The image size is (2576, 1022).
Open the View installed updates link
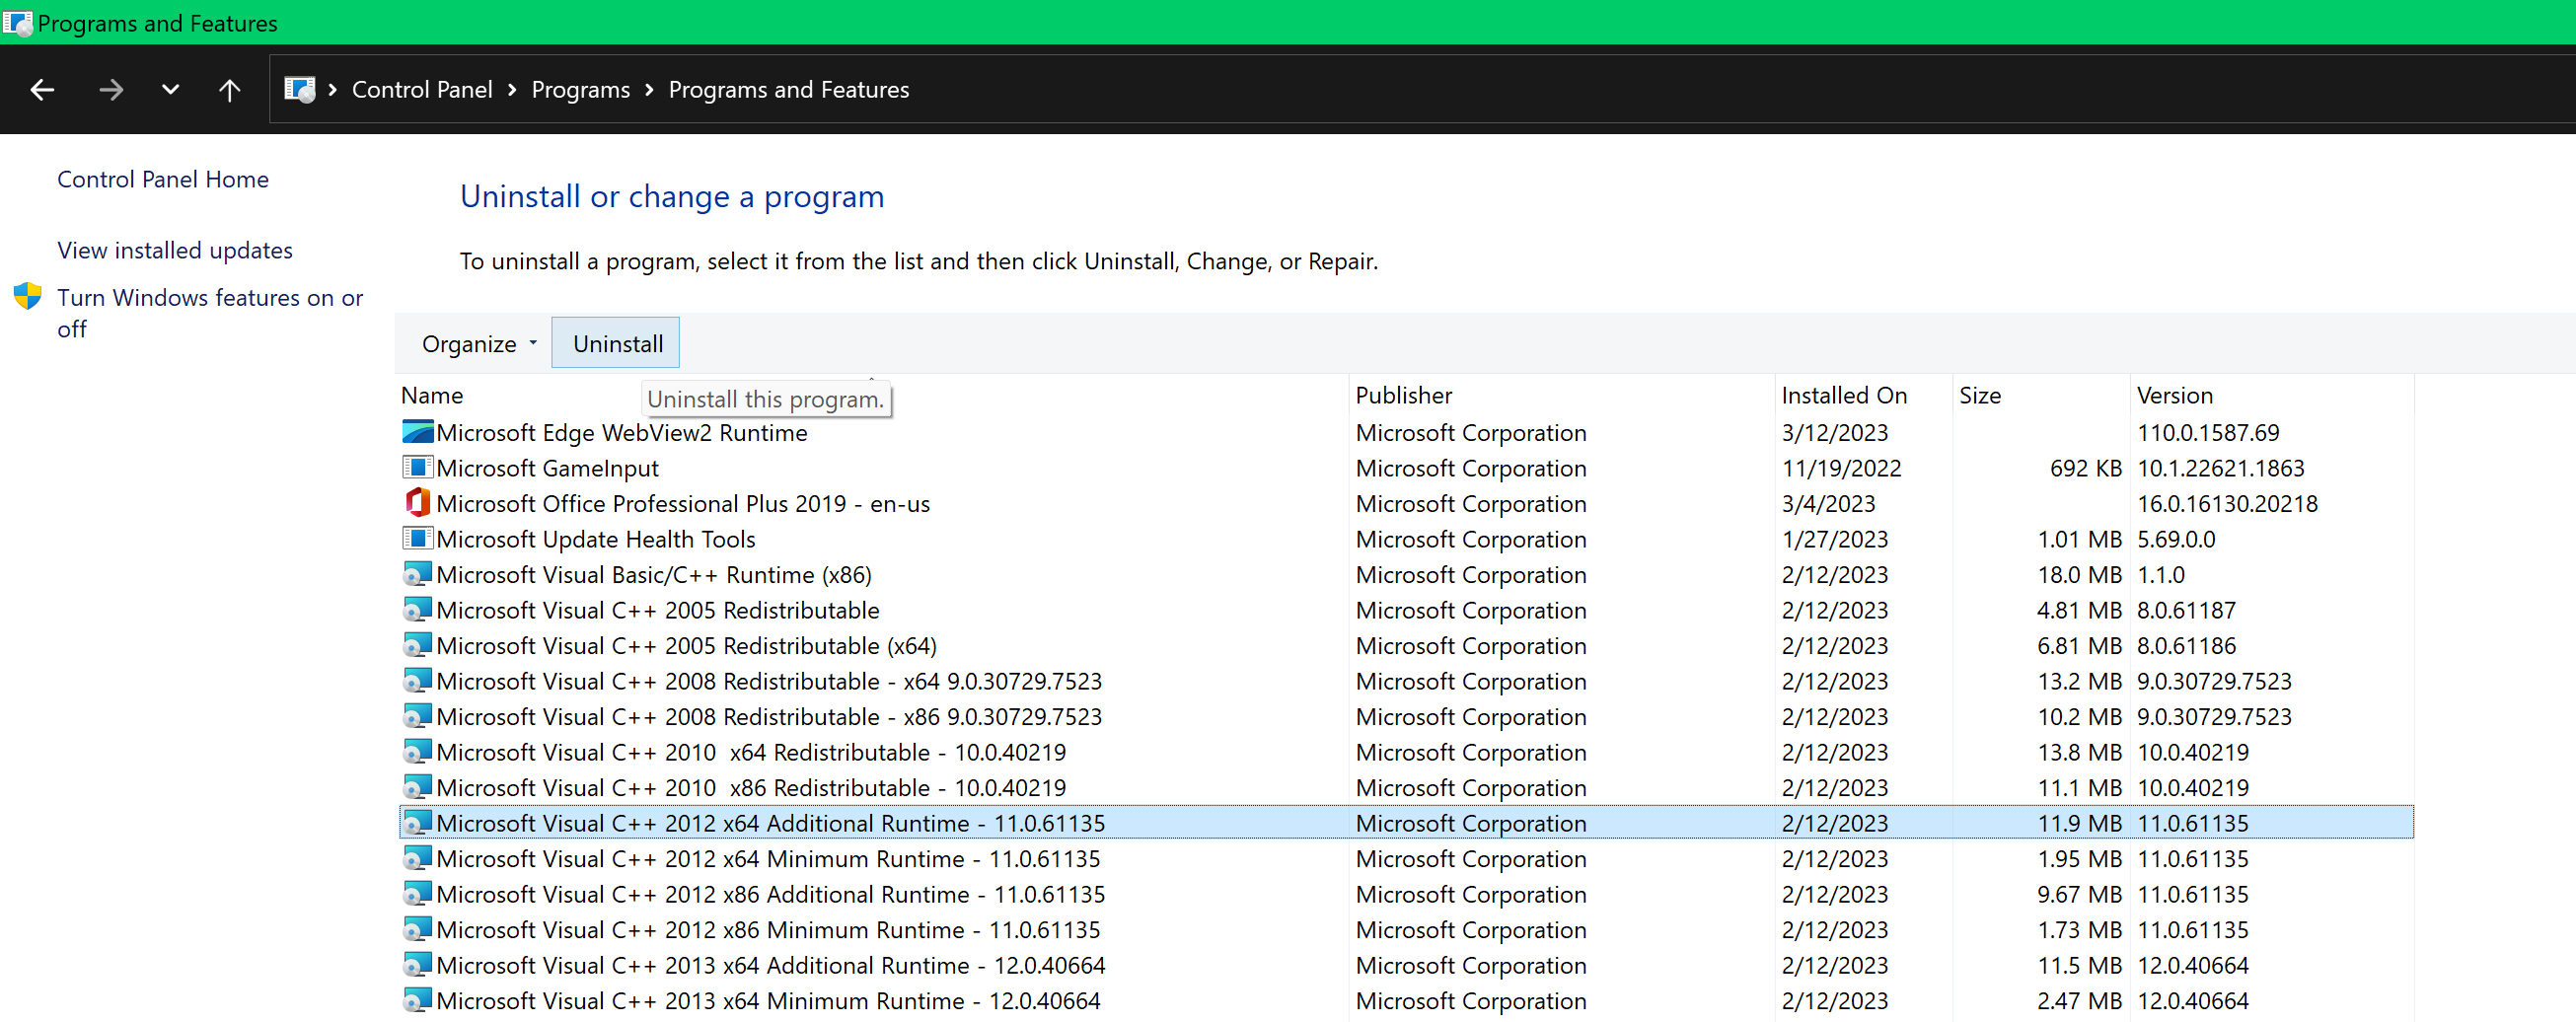(x=175, y=250)
